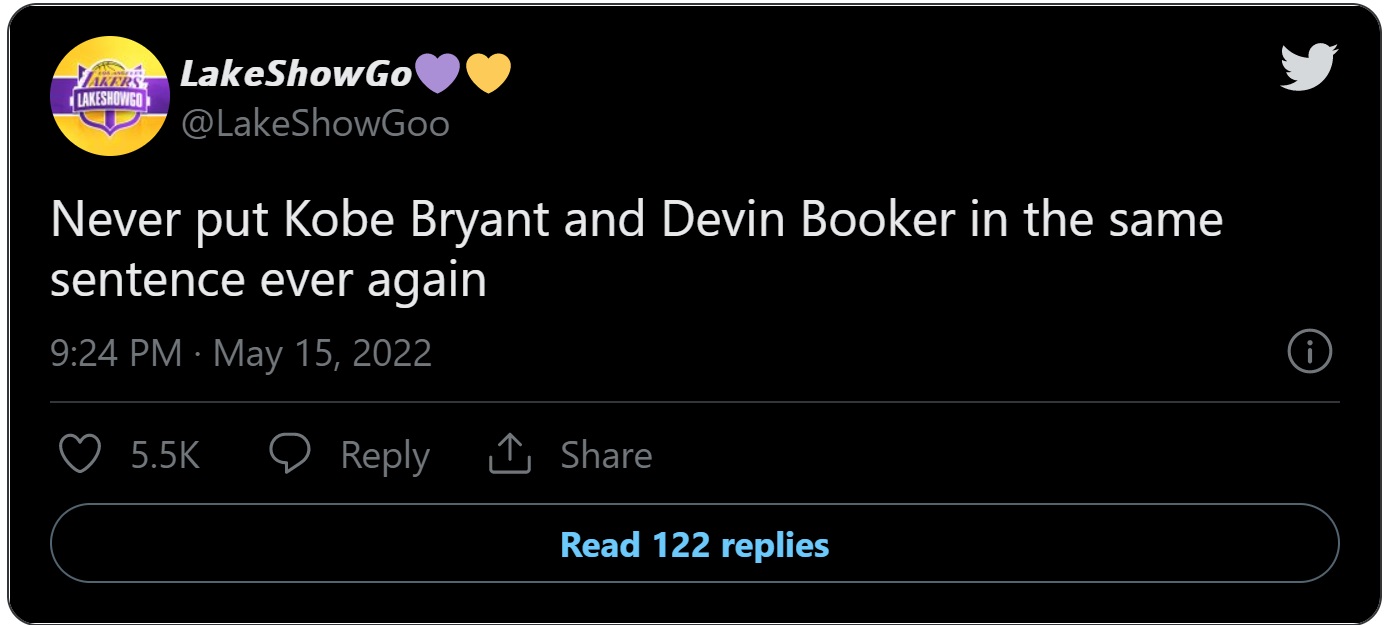Image resolution: width=1392 pixels, height=625 pixels.
Task: Click the Twitter bird logo
Action: (1309, 67)
